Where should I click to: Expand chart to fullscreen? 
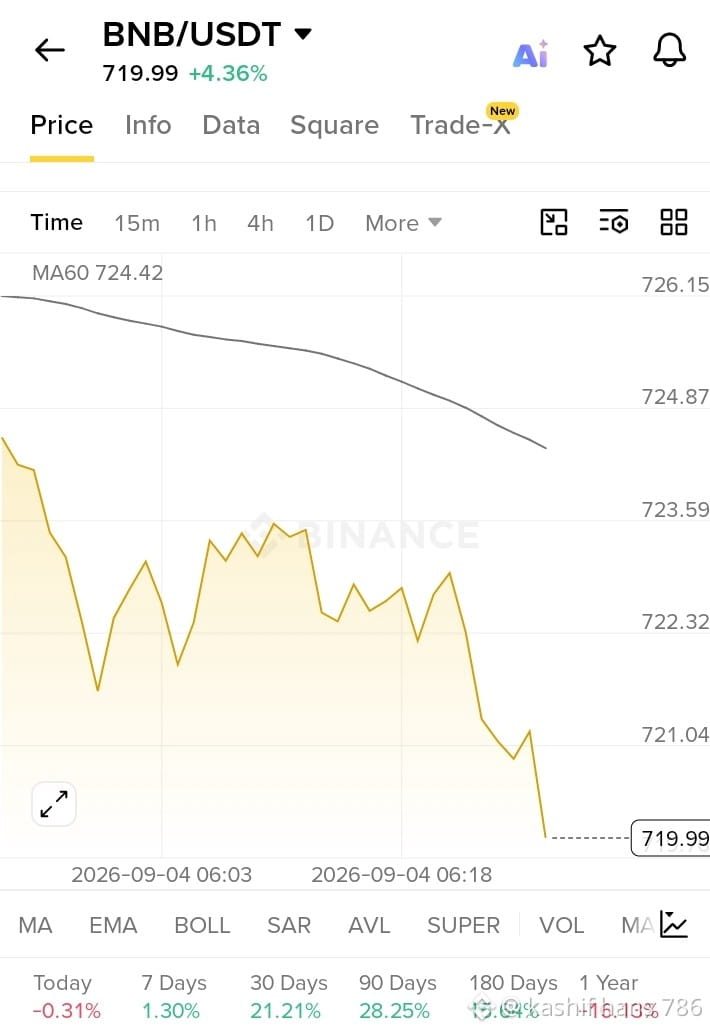point(54,804)
